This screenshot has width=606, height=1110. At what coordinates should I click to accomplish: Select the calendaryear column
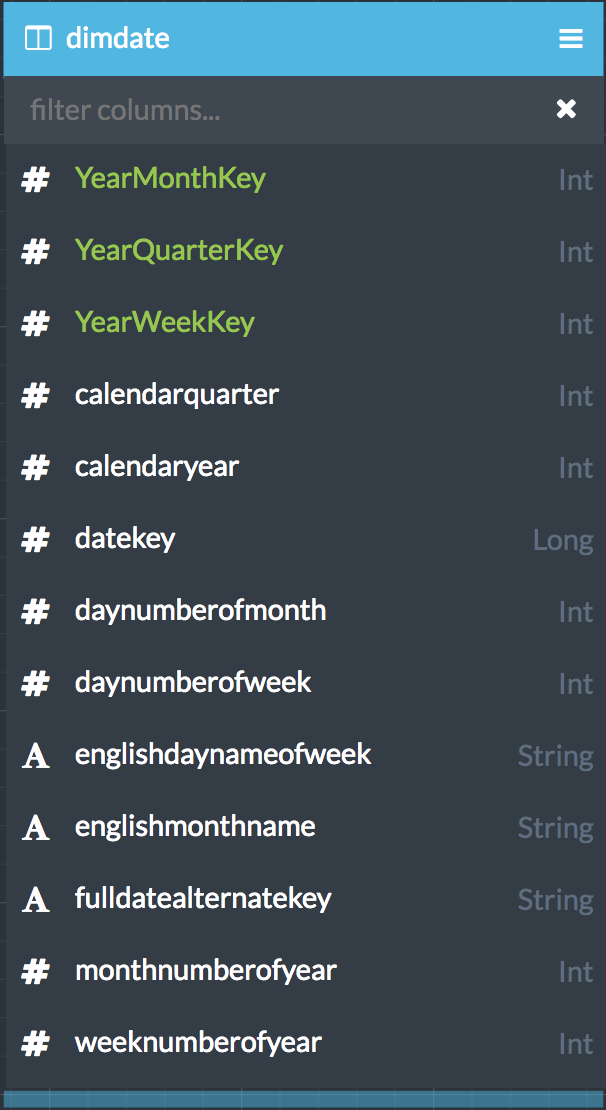click(x=305, y=467)
